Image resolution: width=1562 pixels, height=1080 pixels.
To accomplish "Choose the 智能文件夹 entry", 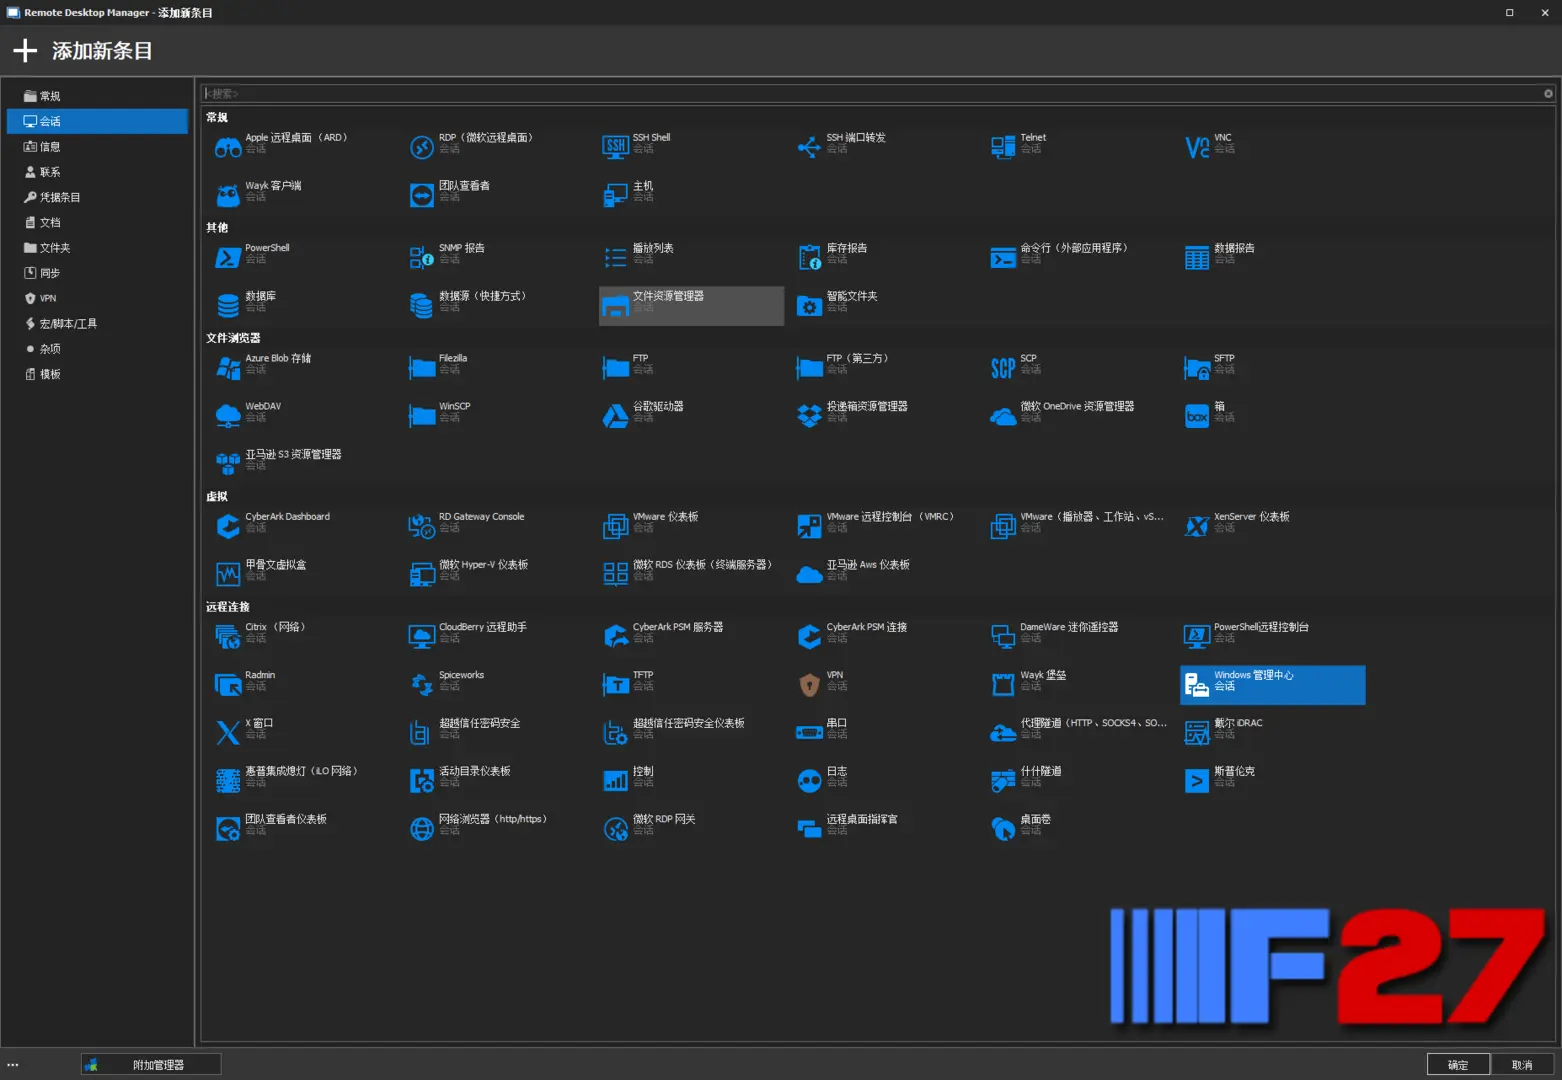I will pyautogui.click(x=886, y=306).
